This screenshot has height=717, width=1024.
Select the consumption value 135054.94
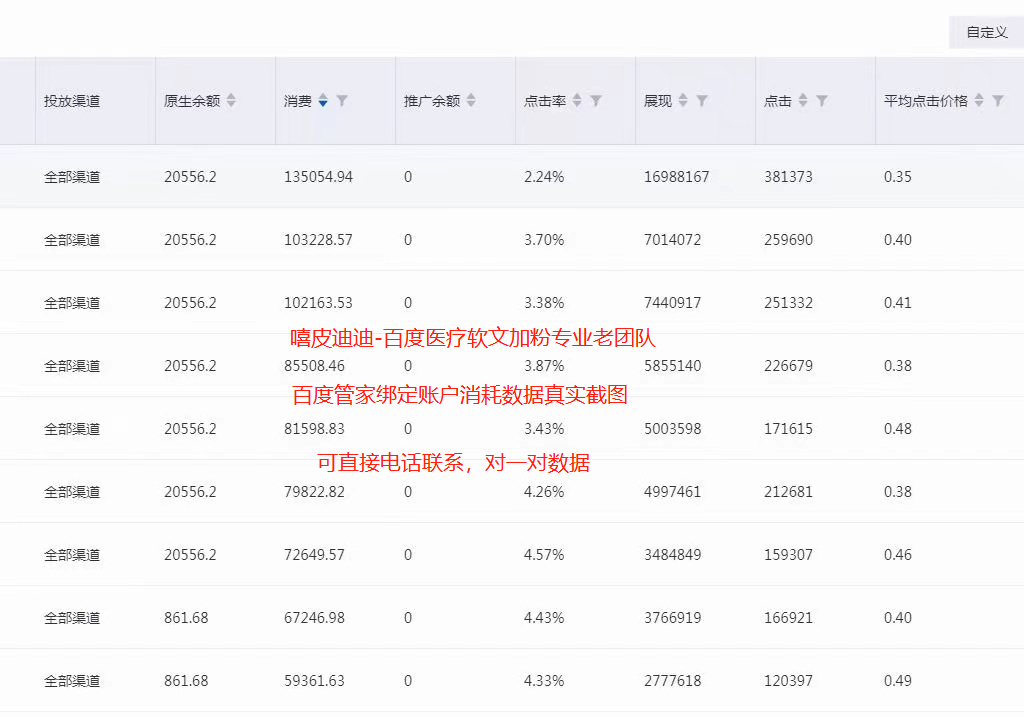(318, 177)
